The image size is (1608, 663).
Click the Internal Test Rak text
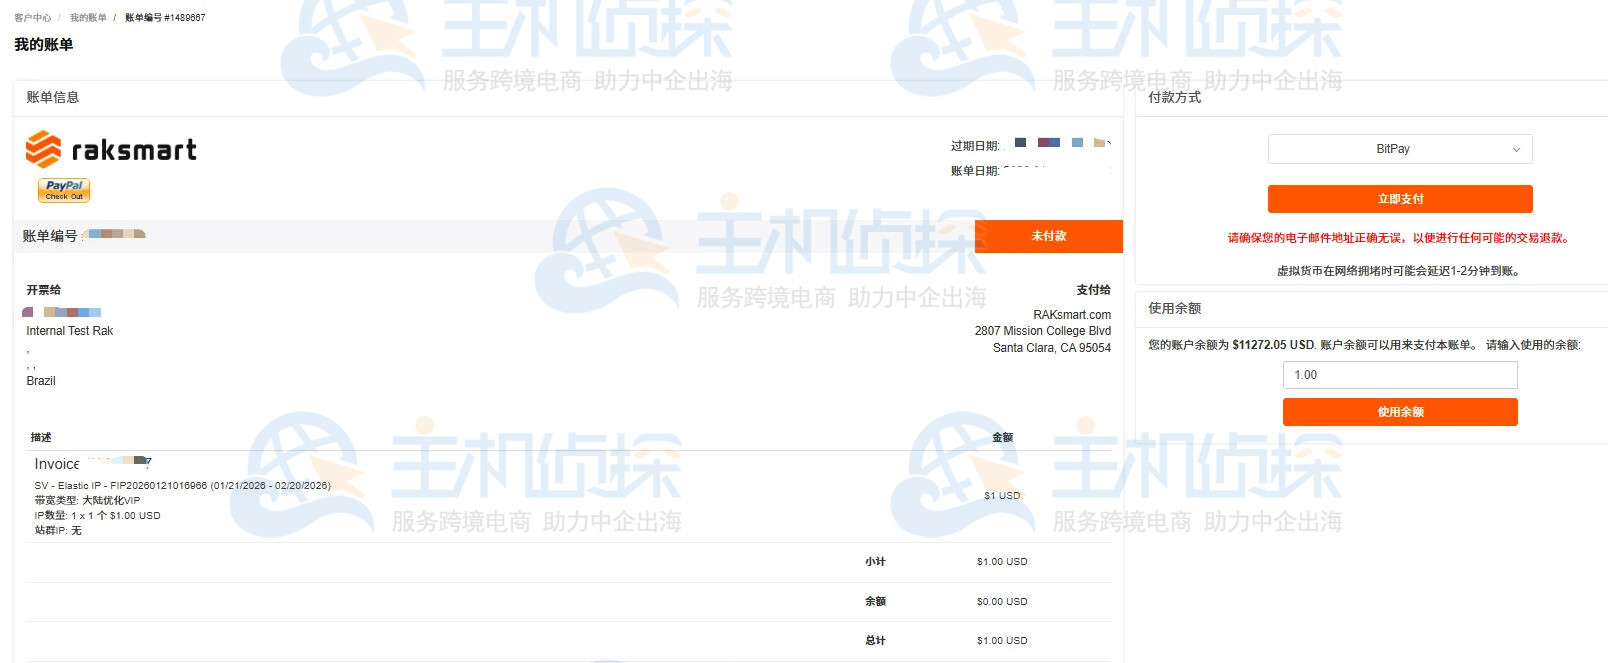70,331
